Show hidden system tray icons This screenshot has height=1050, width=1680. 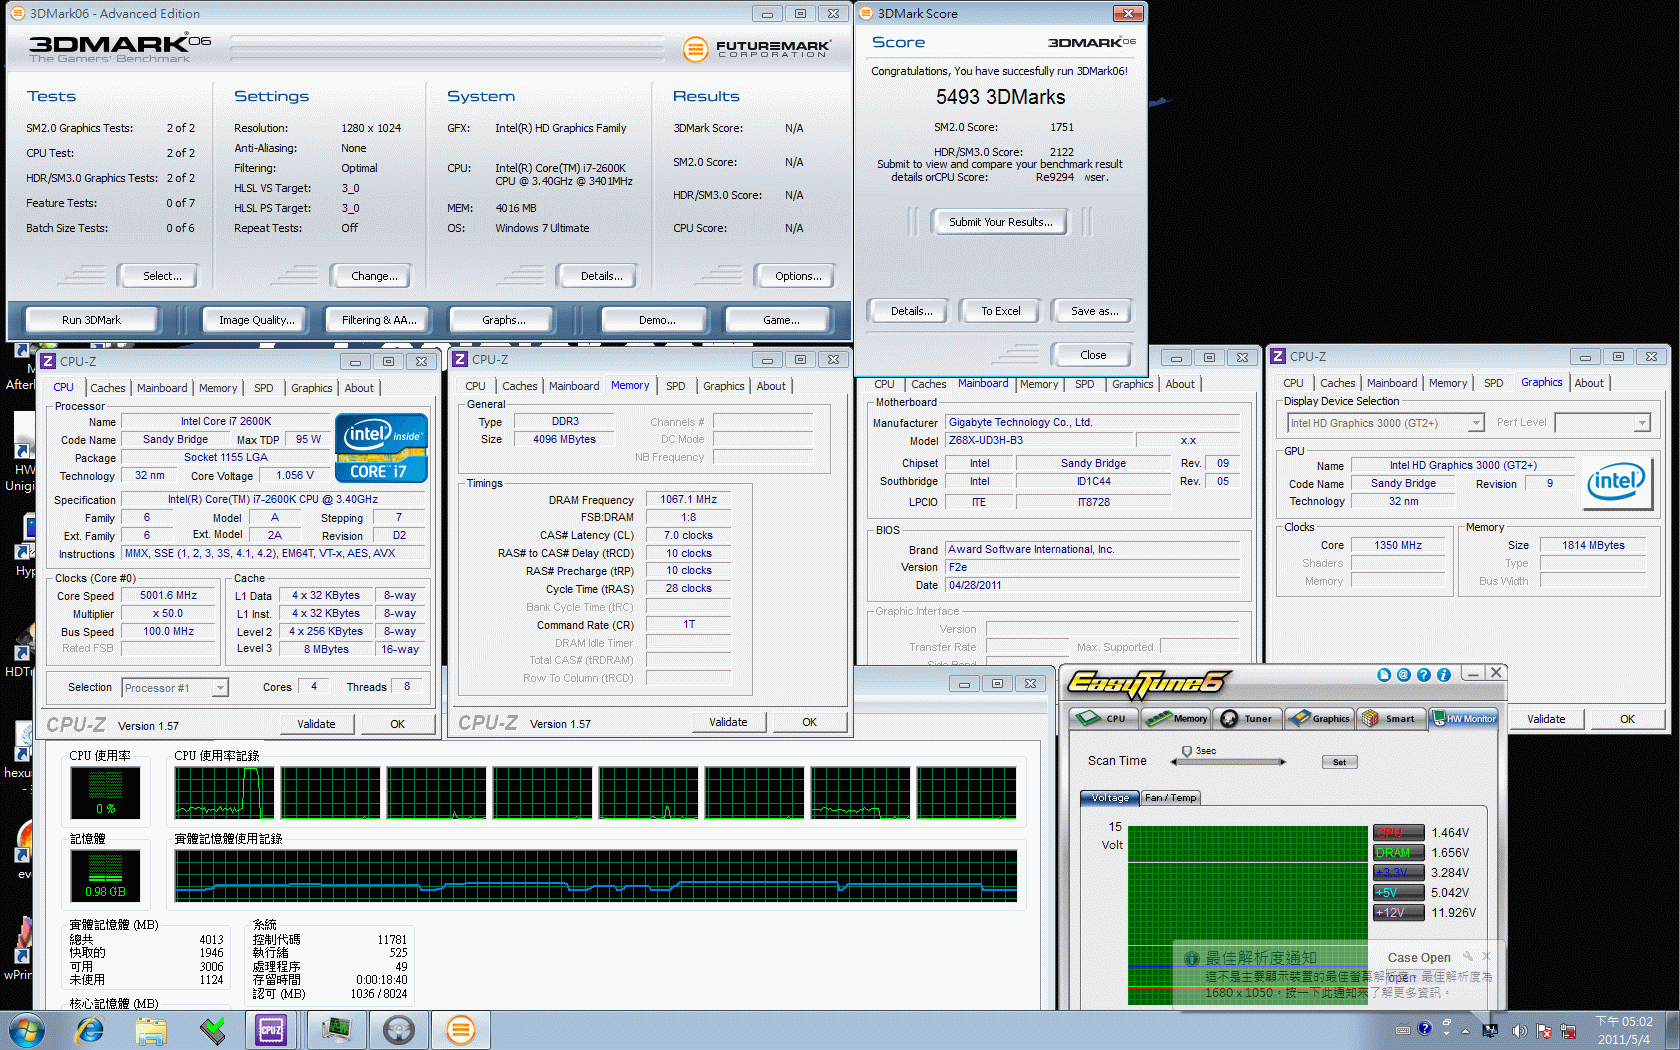coord(1465,1030)
